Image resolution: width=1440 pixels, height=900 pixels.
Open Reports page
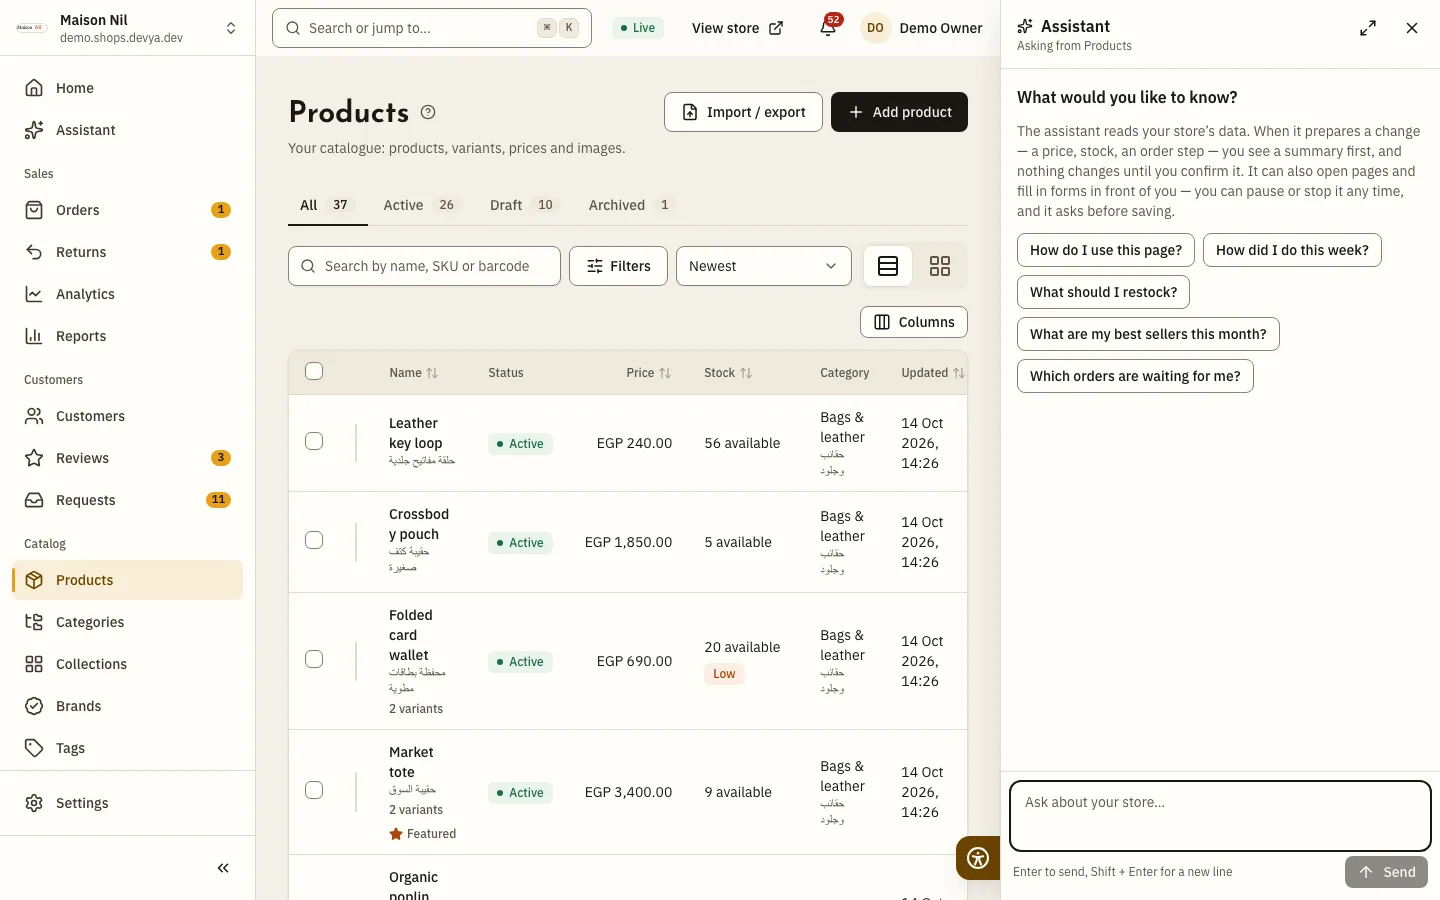[128, 336]
